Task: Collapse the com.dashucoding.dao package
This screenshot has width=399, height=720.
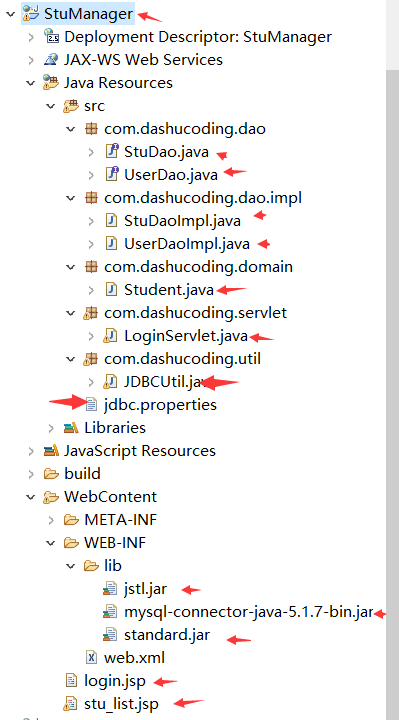Action: [x=71, y=129]
